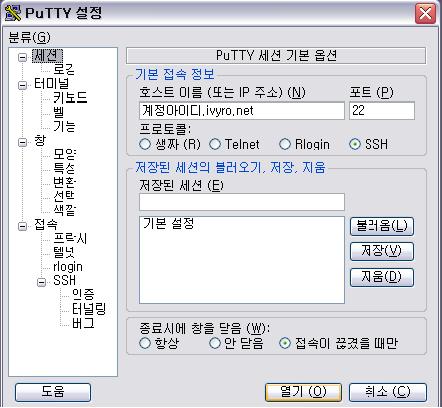442x408 pixels.
Task: Click the 불러옴(L) load button
Action: click(x=382, y=226)
